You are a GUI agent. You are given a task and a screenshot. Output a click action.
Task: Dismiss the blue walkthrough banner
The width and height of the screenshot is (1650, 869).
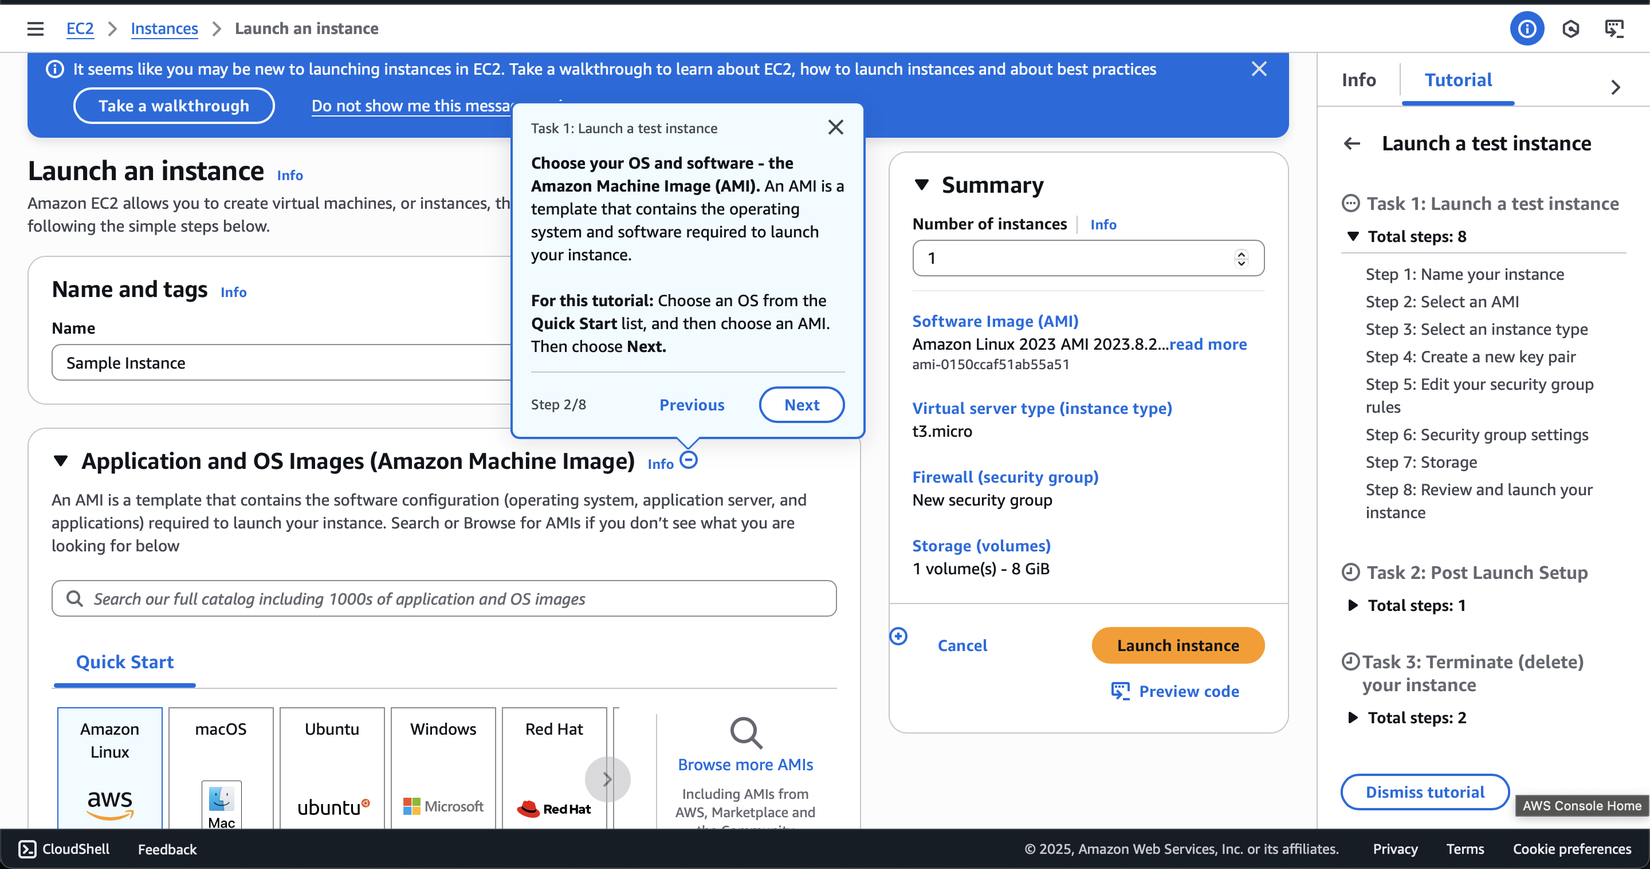point(1259,69)
